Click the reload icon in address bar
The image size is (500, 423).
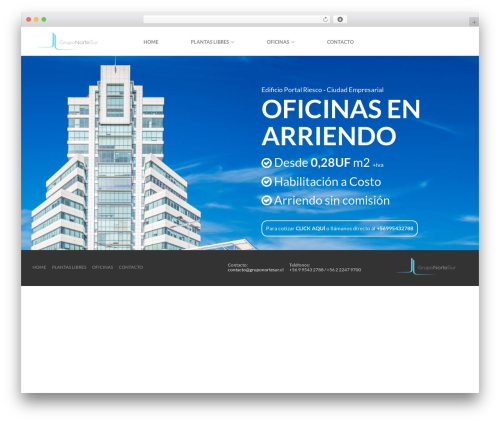pyautogui.click(x=325, y=19)
